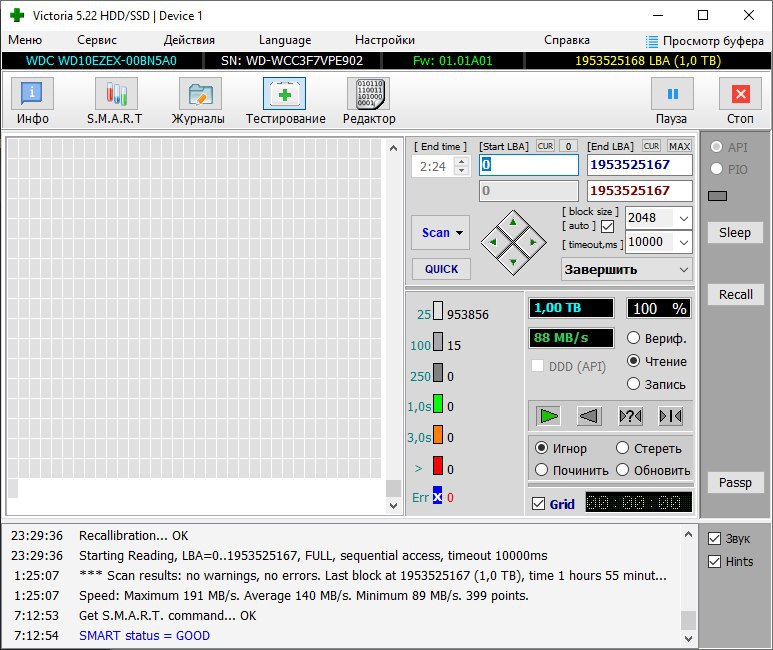Click the QUICK scan button
This screenshot has width=773, height=650.
pyautogui.click(x=441, y=269)
